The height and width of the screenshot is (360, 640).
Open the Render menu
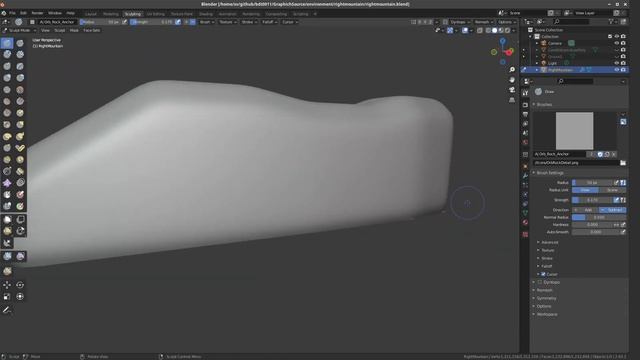37,13
